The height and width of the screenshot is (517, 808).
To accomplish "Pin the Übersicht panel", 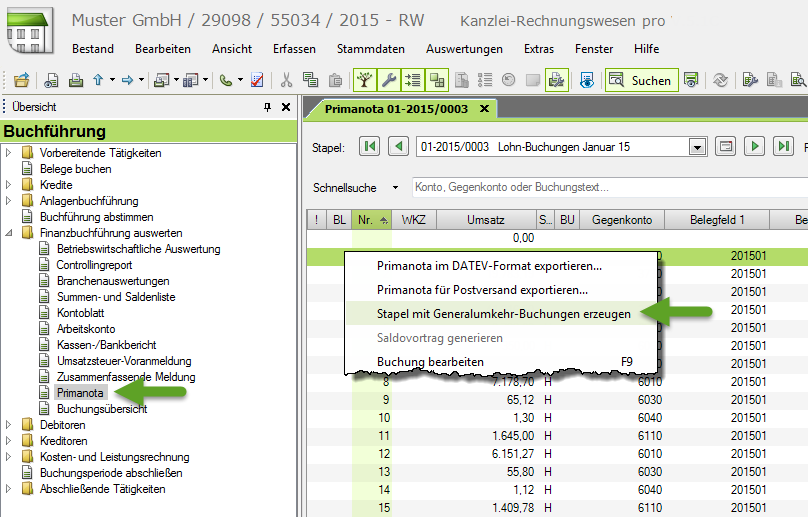I will [x=267, y=107].
